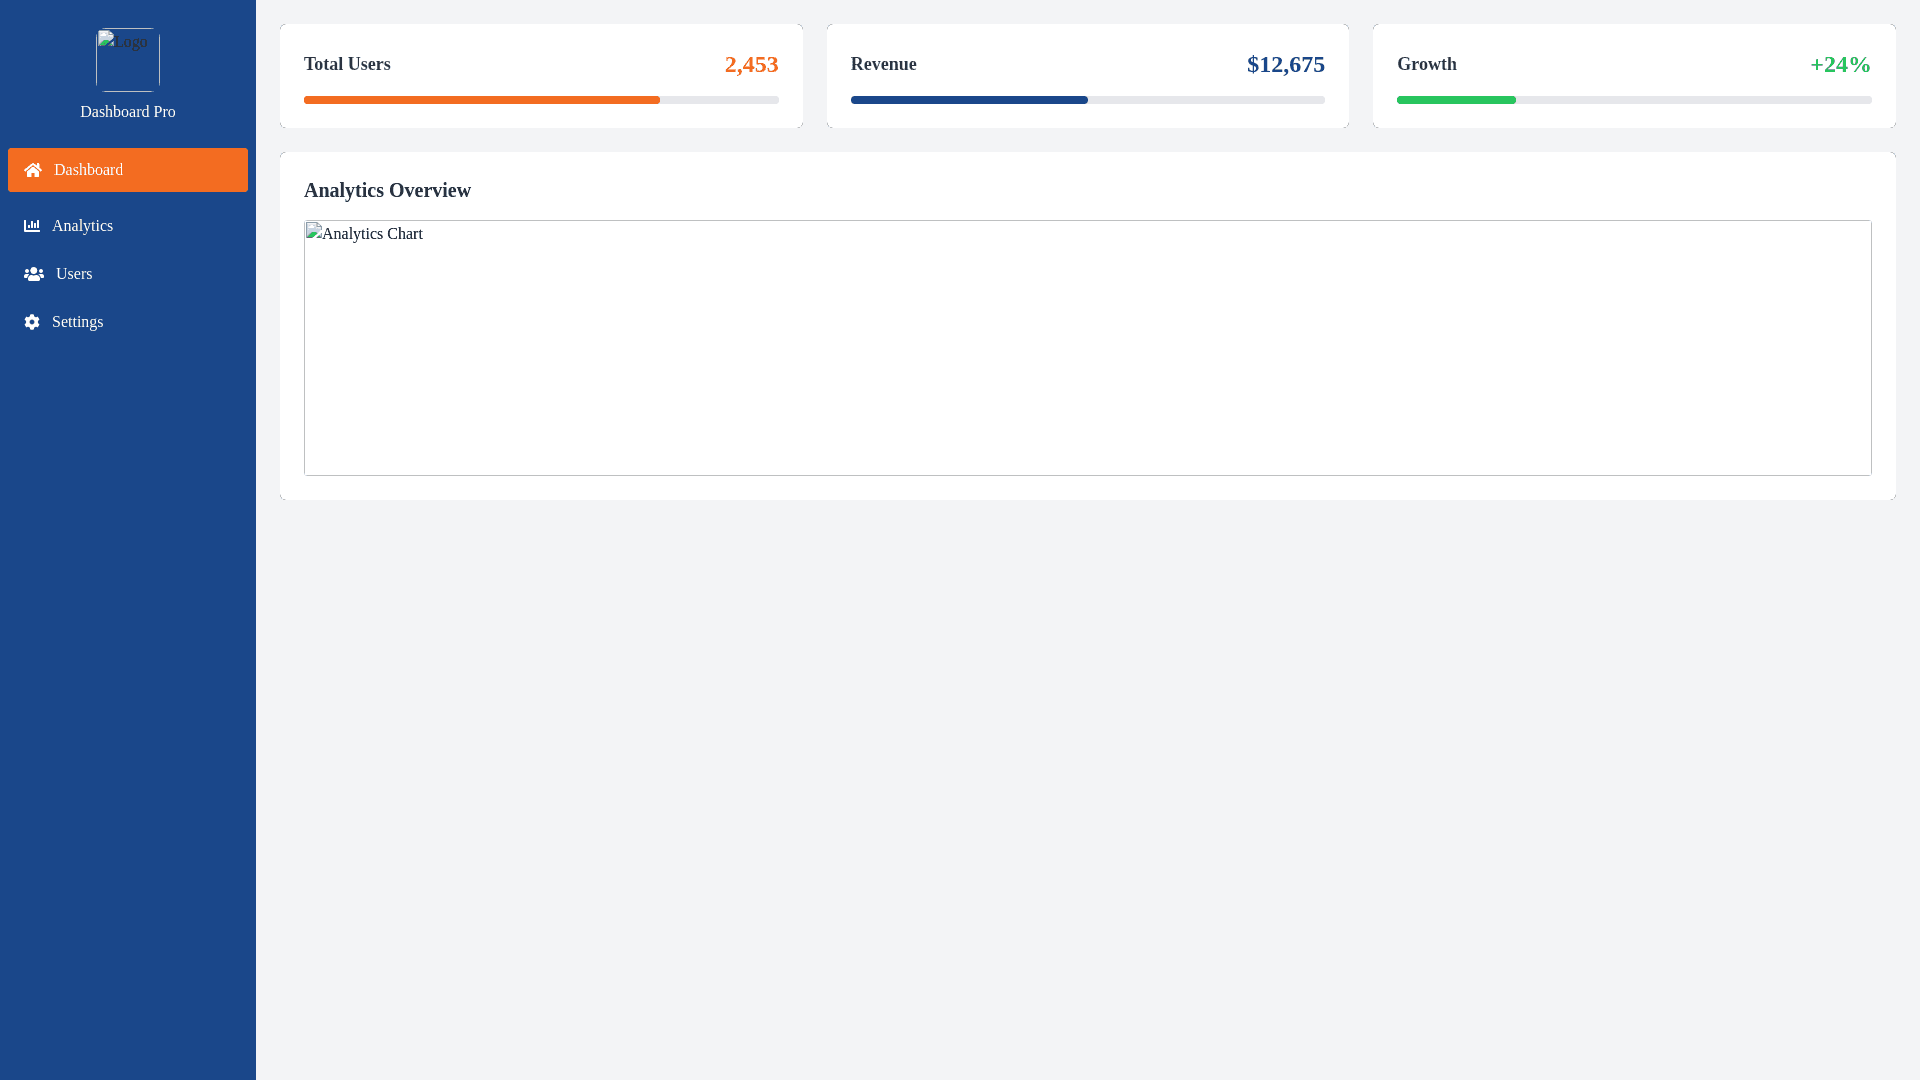
Task: Click the 2,453 users value
Action: tap(751, 65)
